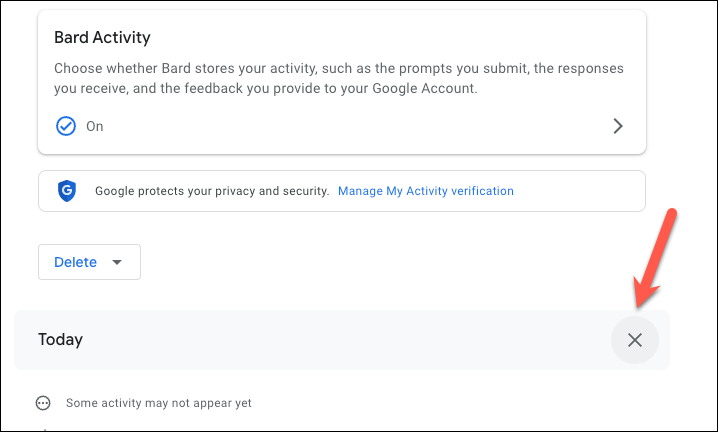
Task: Dismiss Today's activity with the X icon
Action: [635, 340]
